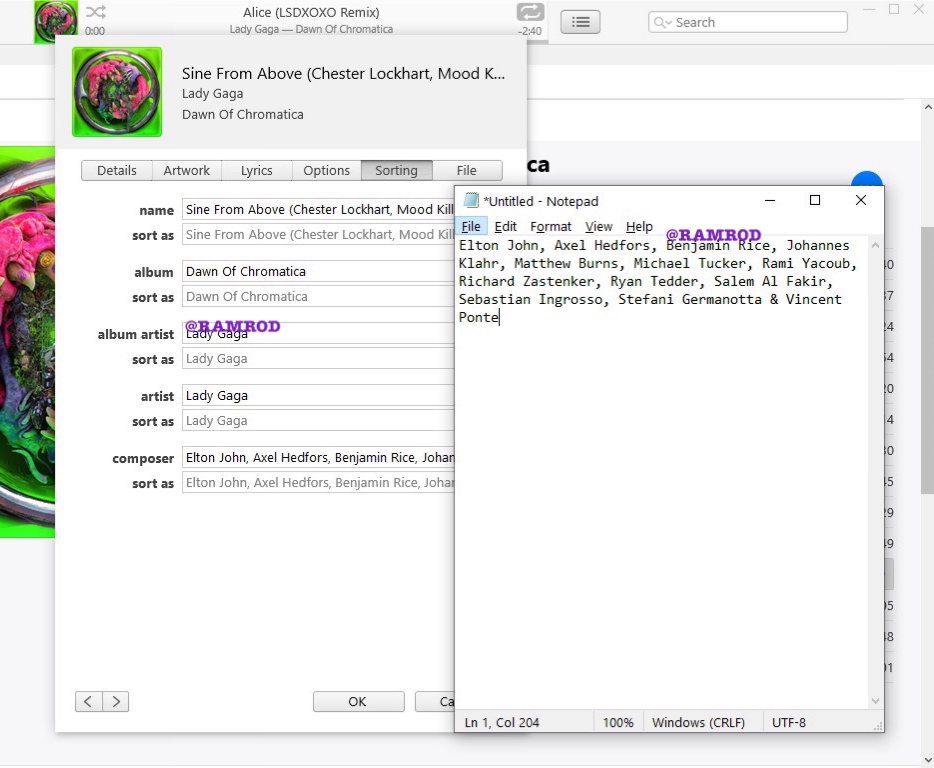Viewport: 934px width, 768px height.
Task: Open the Lyrics tab
Action: (x=257, y=170)
